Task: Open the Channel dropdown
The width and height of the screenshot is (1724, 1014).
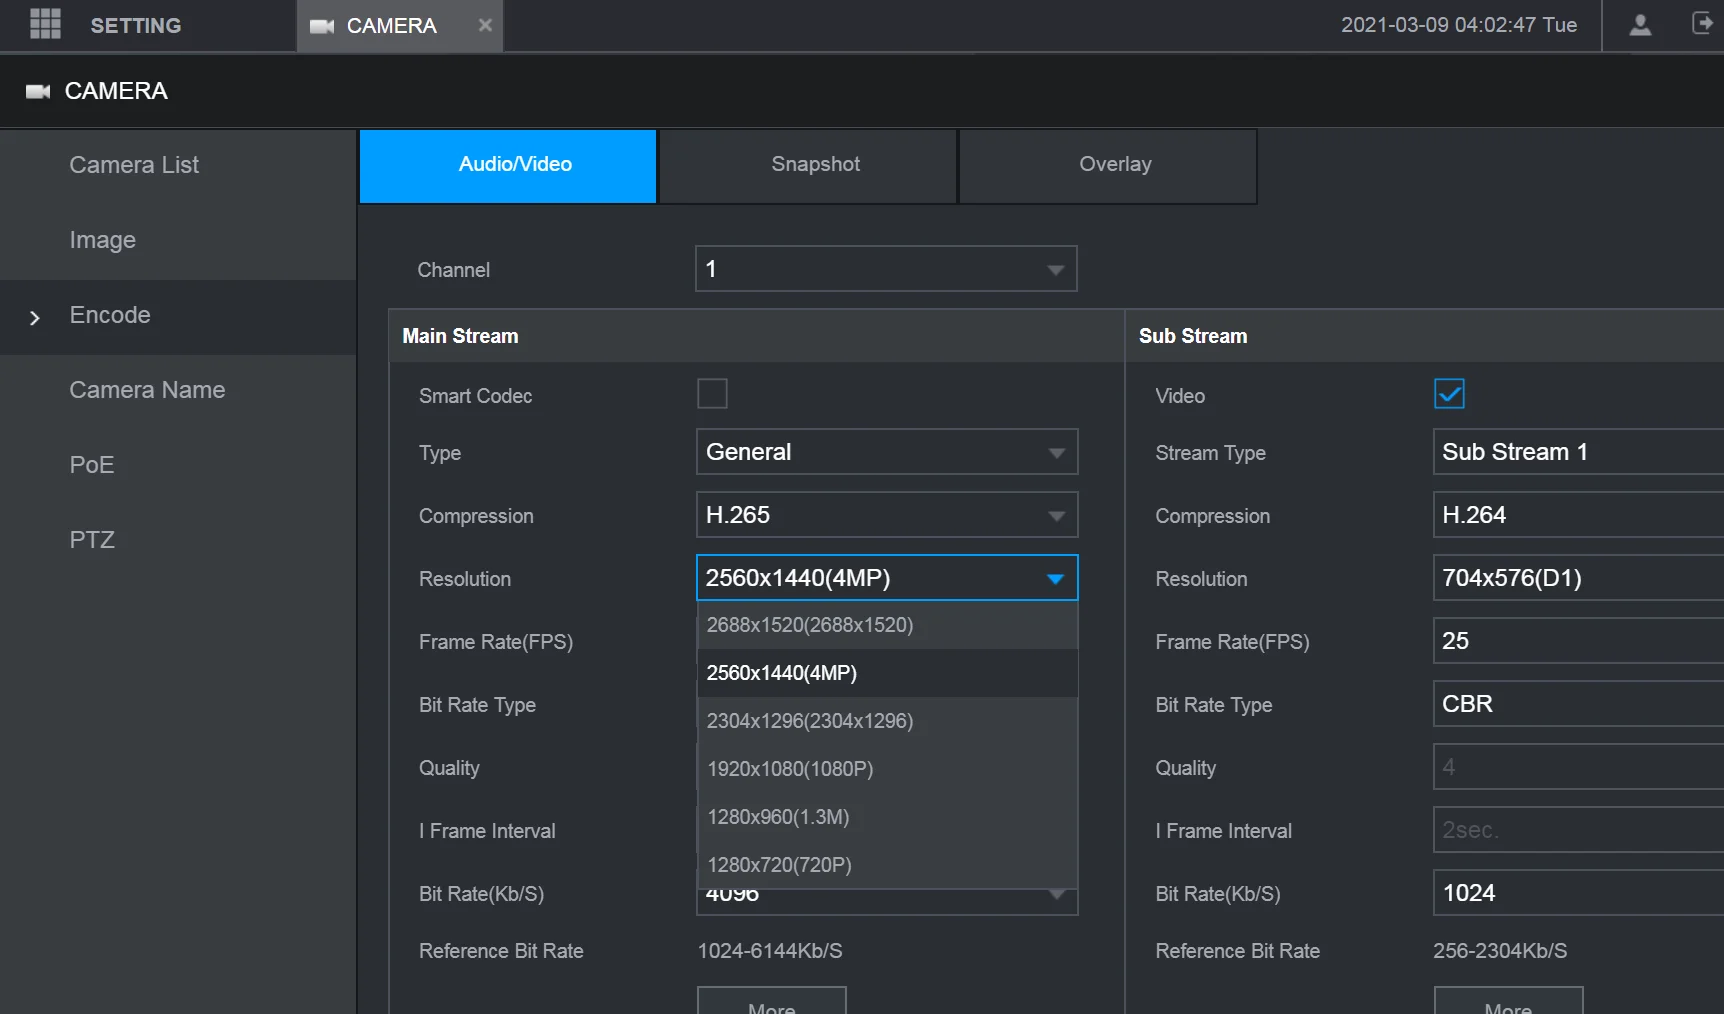Action: [885, 269]
